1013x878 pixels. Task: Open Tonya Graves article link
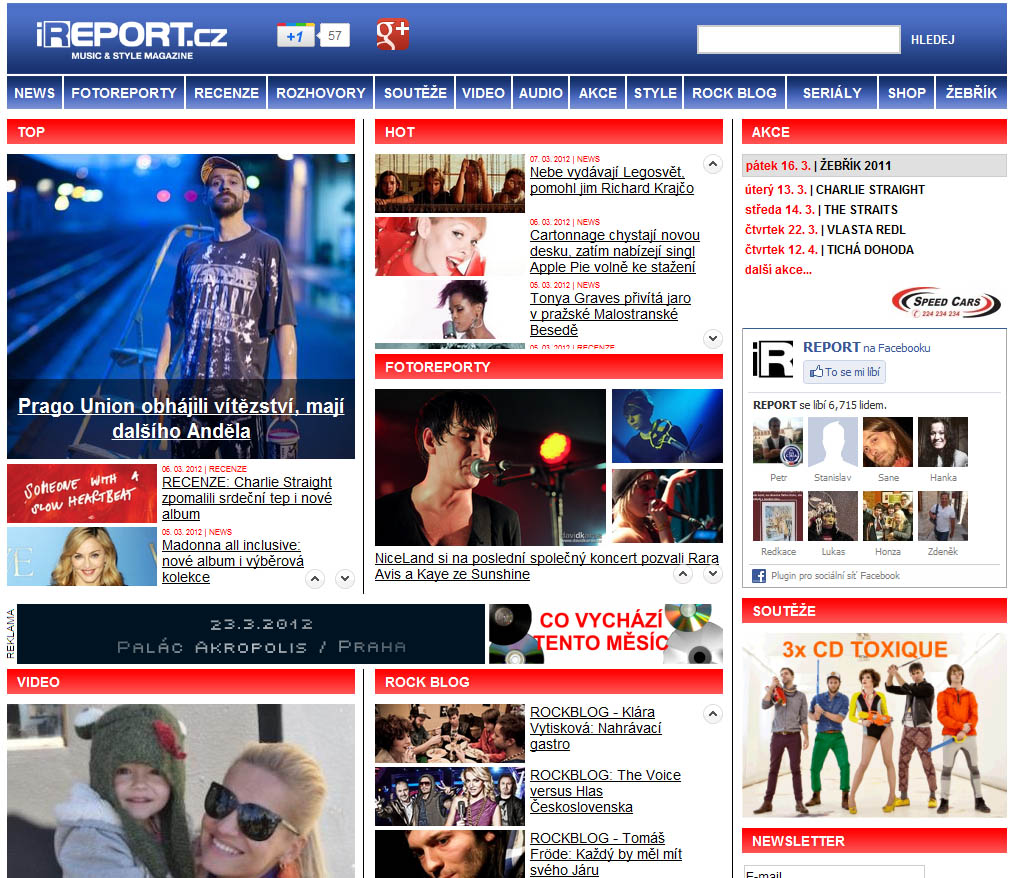610,314
